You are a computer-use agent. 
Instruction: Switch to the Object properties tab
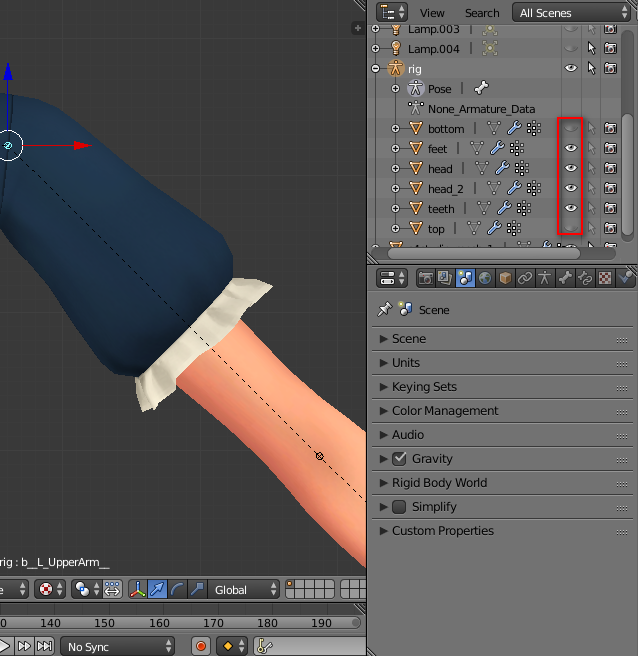click(x=505, y=278)
